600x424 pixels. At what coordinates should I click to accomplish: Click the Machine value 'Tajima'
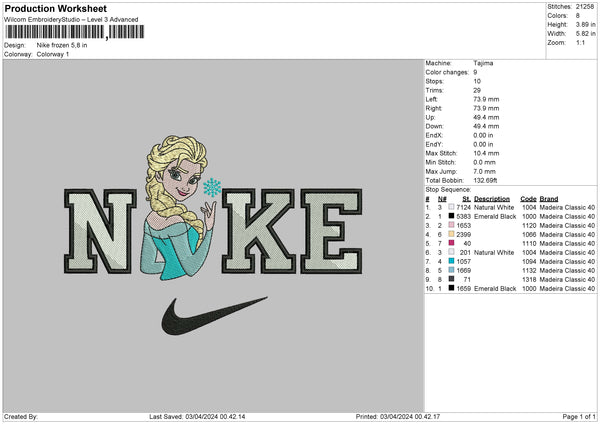[483, 63]
